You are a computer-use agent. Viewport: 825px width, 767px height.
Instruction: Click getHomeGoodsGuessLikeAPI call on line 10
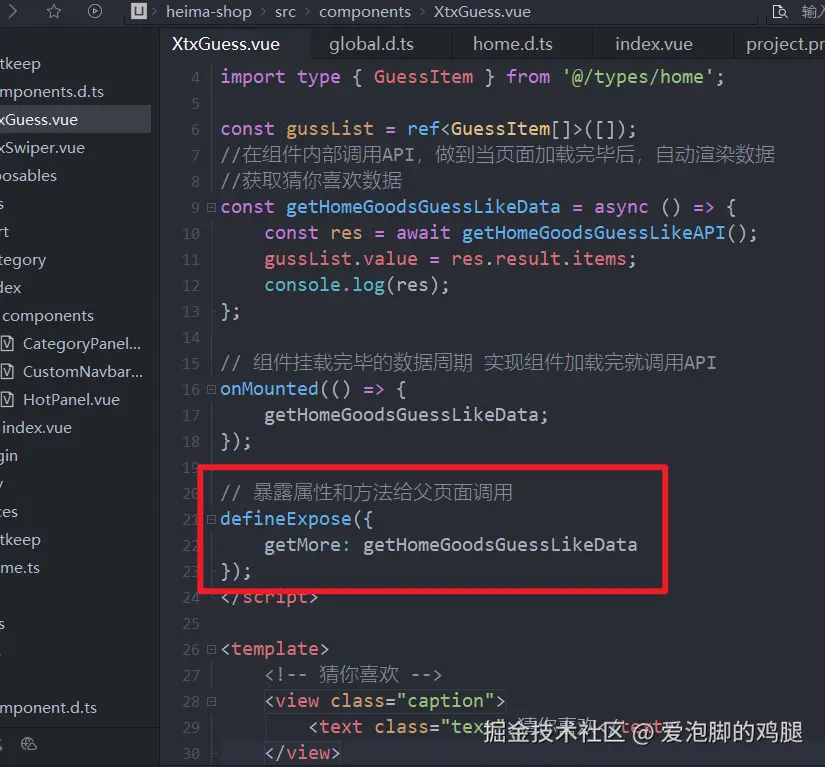point(593,233)
